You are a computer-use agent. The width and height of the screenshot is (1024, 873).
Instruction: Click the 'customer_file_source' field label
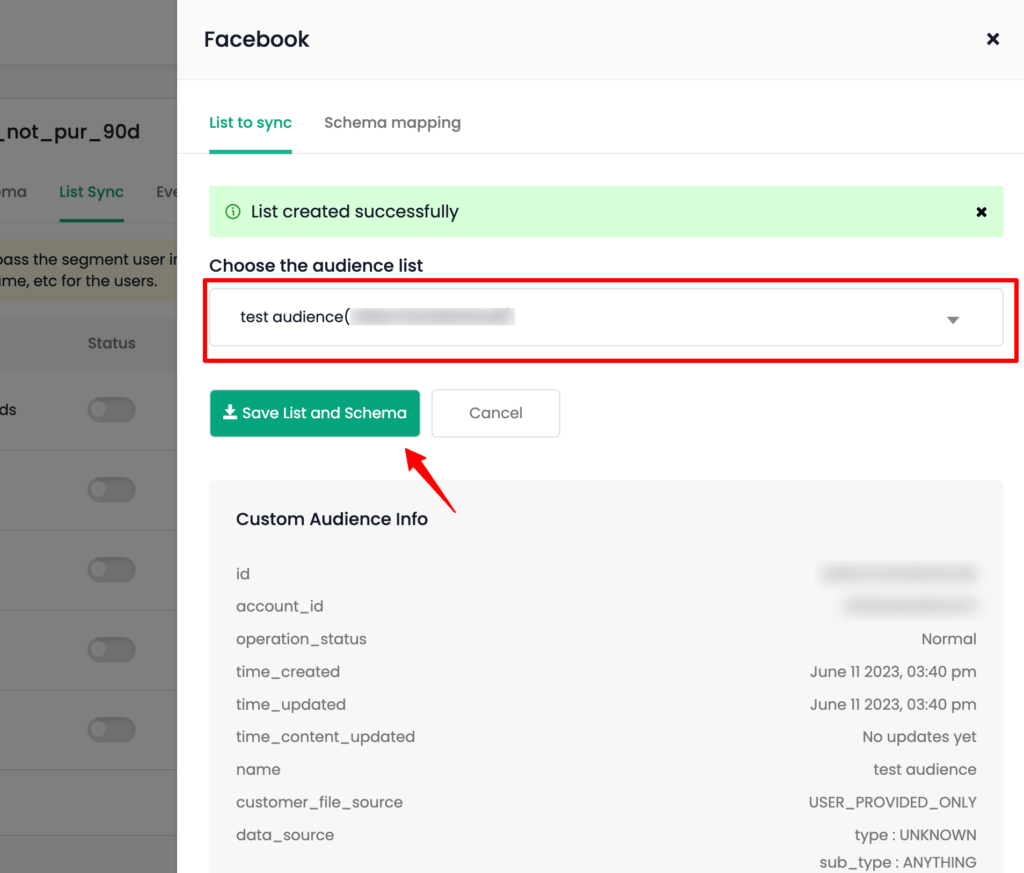(x=319, y=802)
